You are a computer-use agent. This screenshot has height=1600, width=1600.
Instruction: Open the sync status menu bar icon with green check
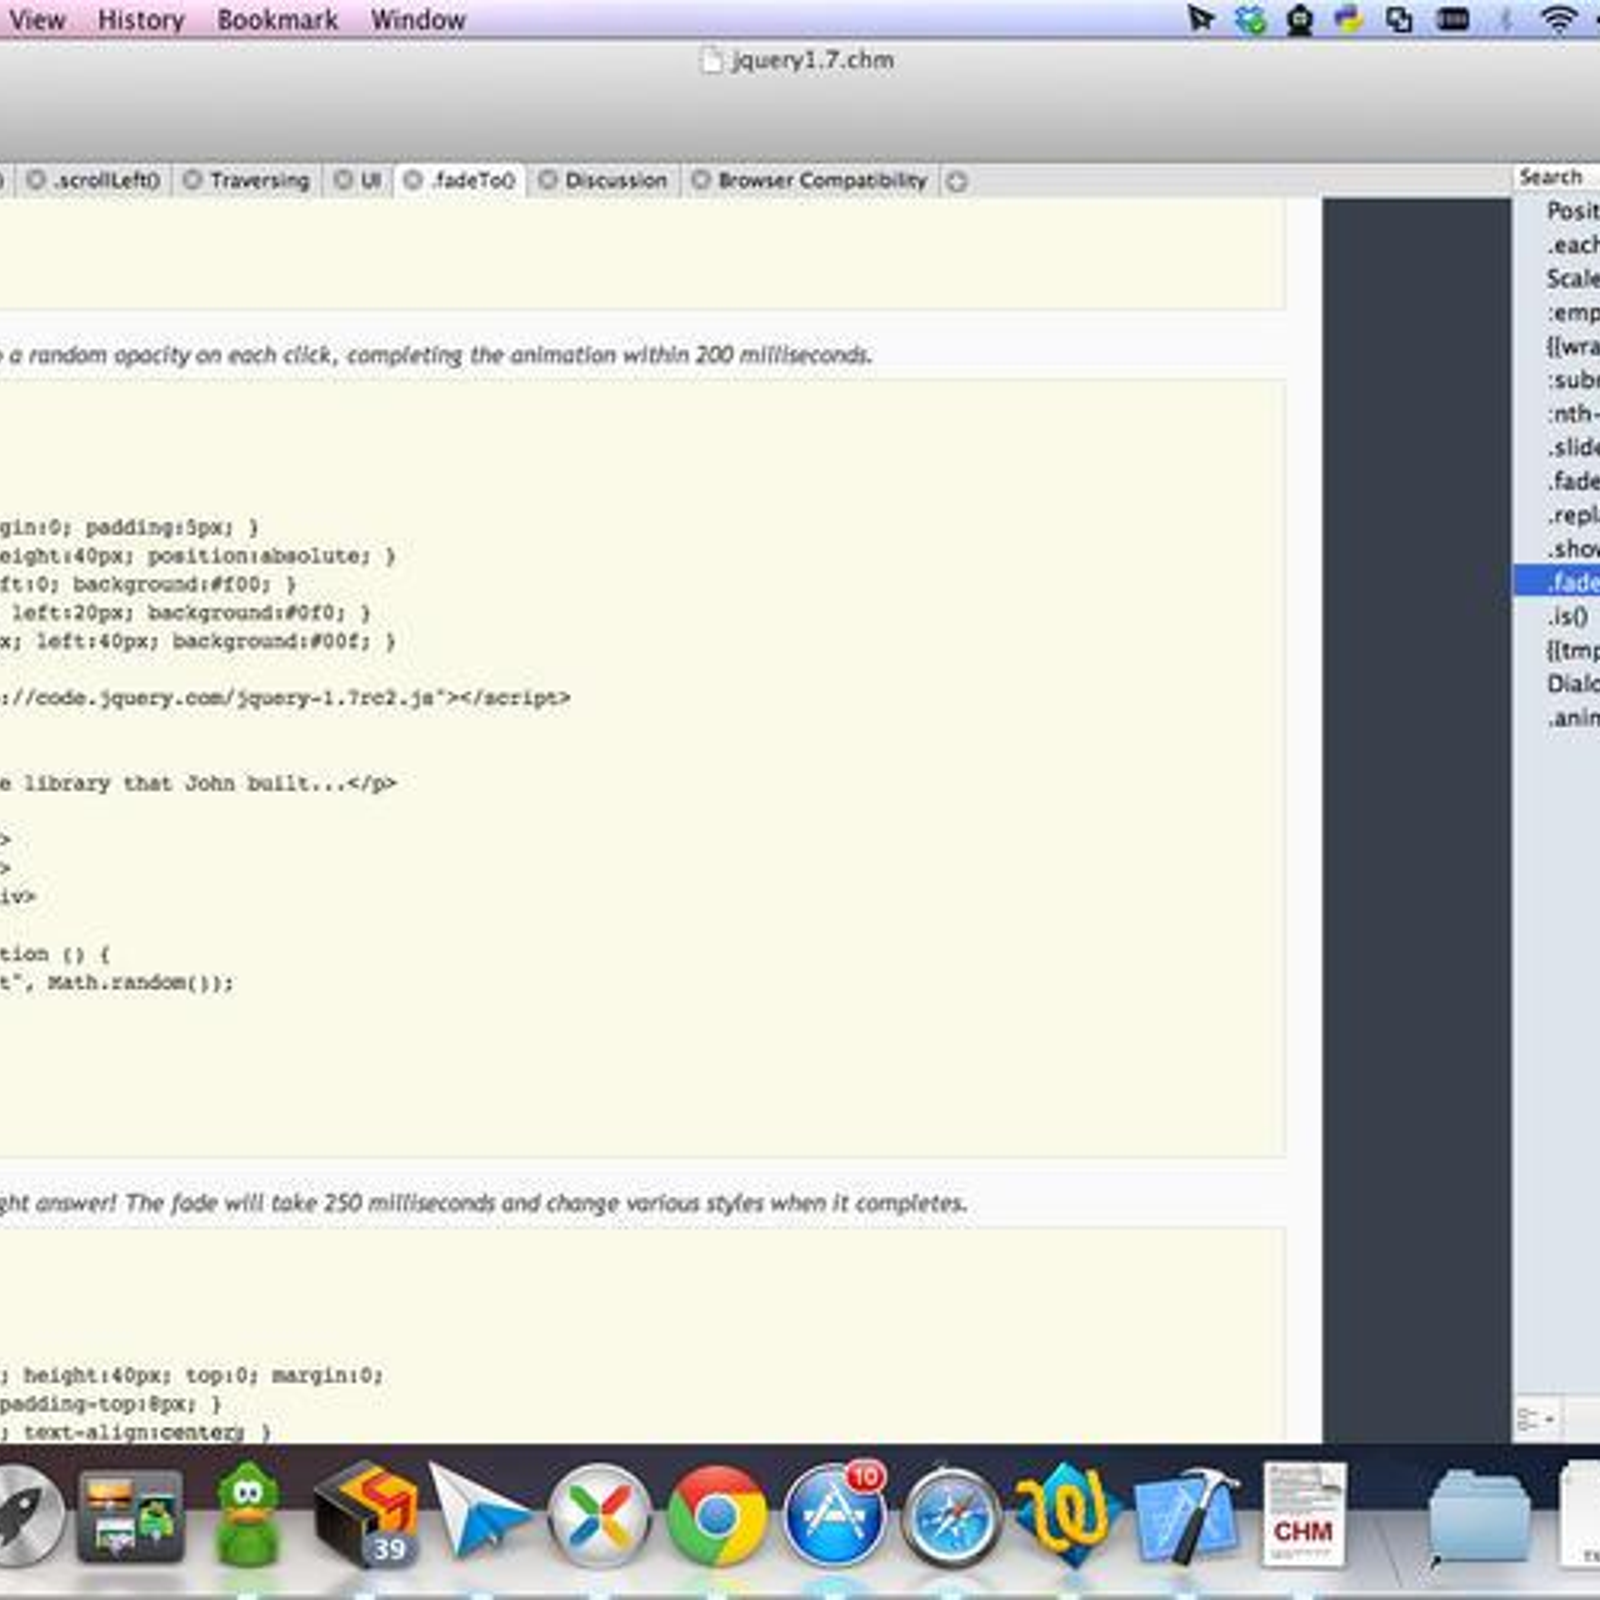[x=1250, y=19]
